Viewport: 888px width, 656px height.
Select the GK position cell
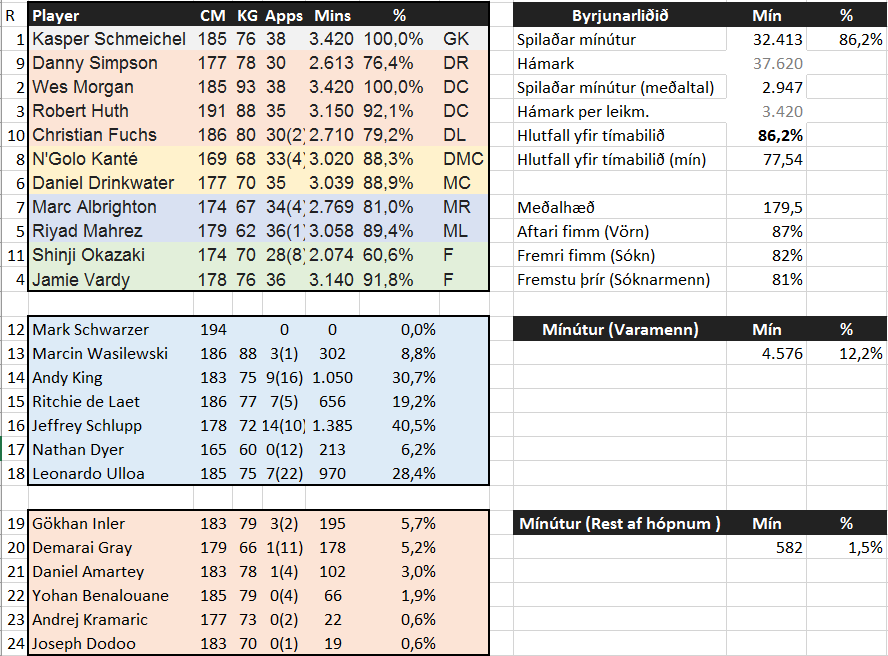pyautogui.click(x=455, y=39)
